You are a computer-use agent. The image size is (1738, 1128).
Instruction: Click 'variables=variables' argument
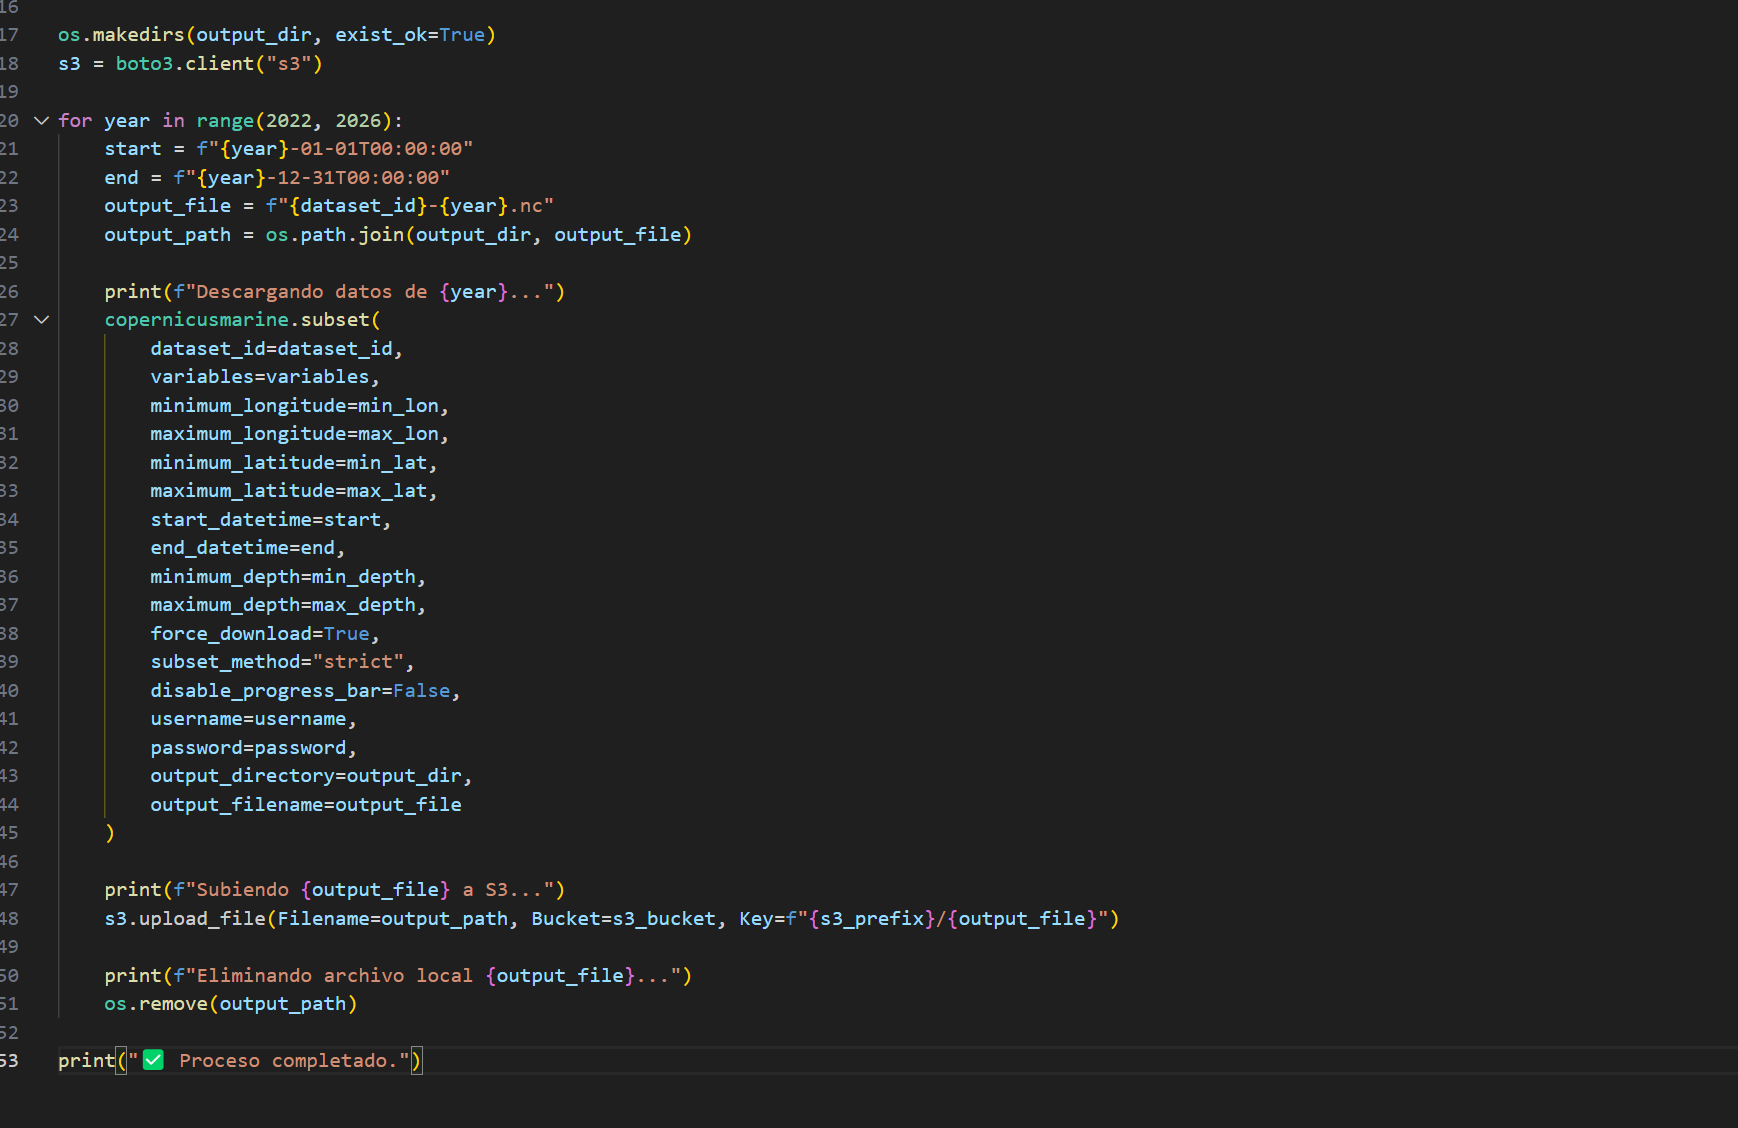tap(260, 377)
